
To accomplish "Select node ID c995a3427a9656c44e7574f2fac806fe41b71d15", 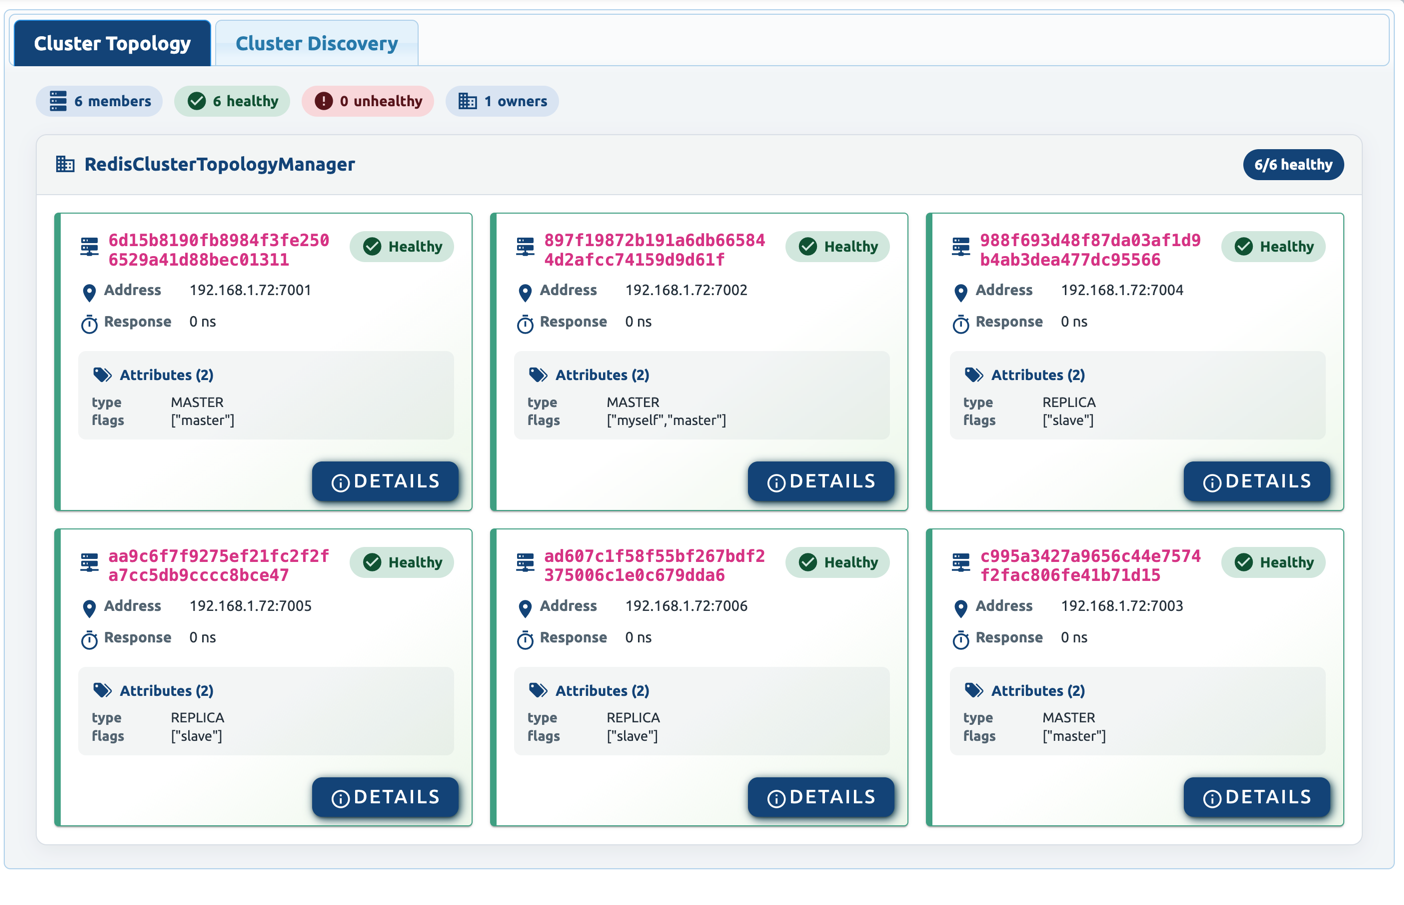I will pyautogui.click(x=1091, y=566).
